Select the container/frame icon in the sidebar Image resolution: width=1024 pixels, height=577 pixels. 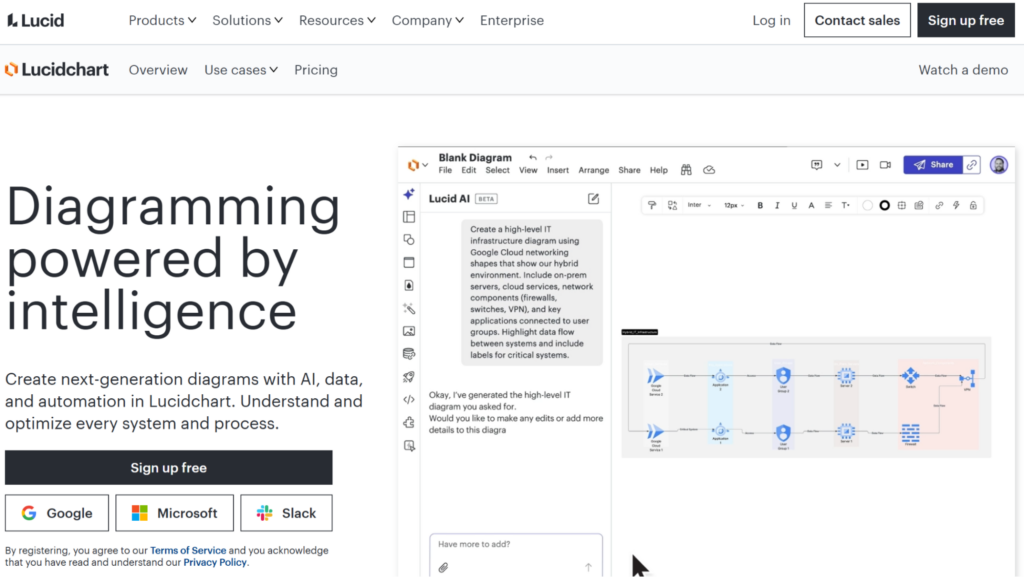409,262
